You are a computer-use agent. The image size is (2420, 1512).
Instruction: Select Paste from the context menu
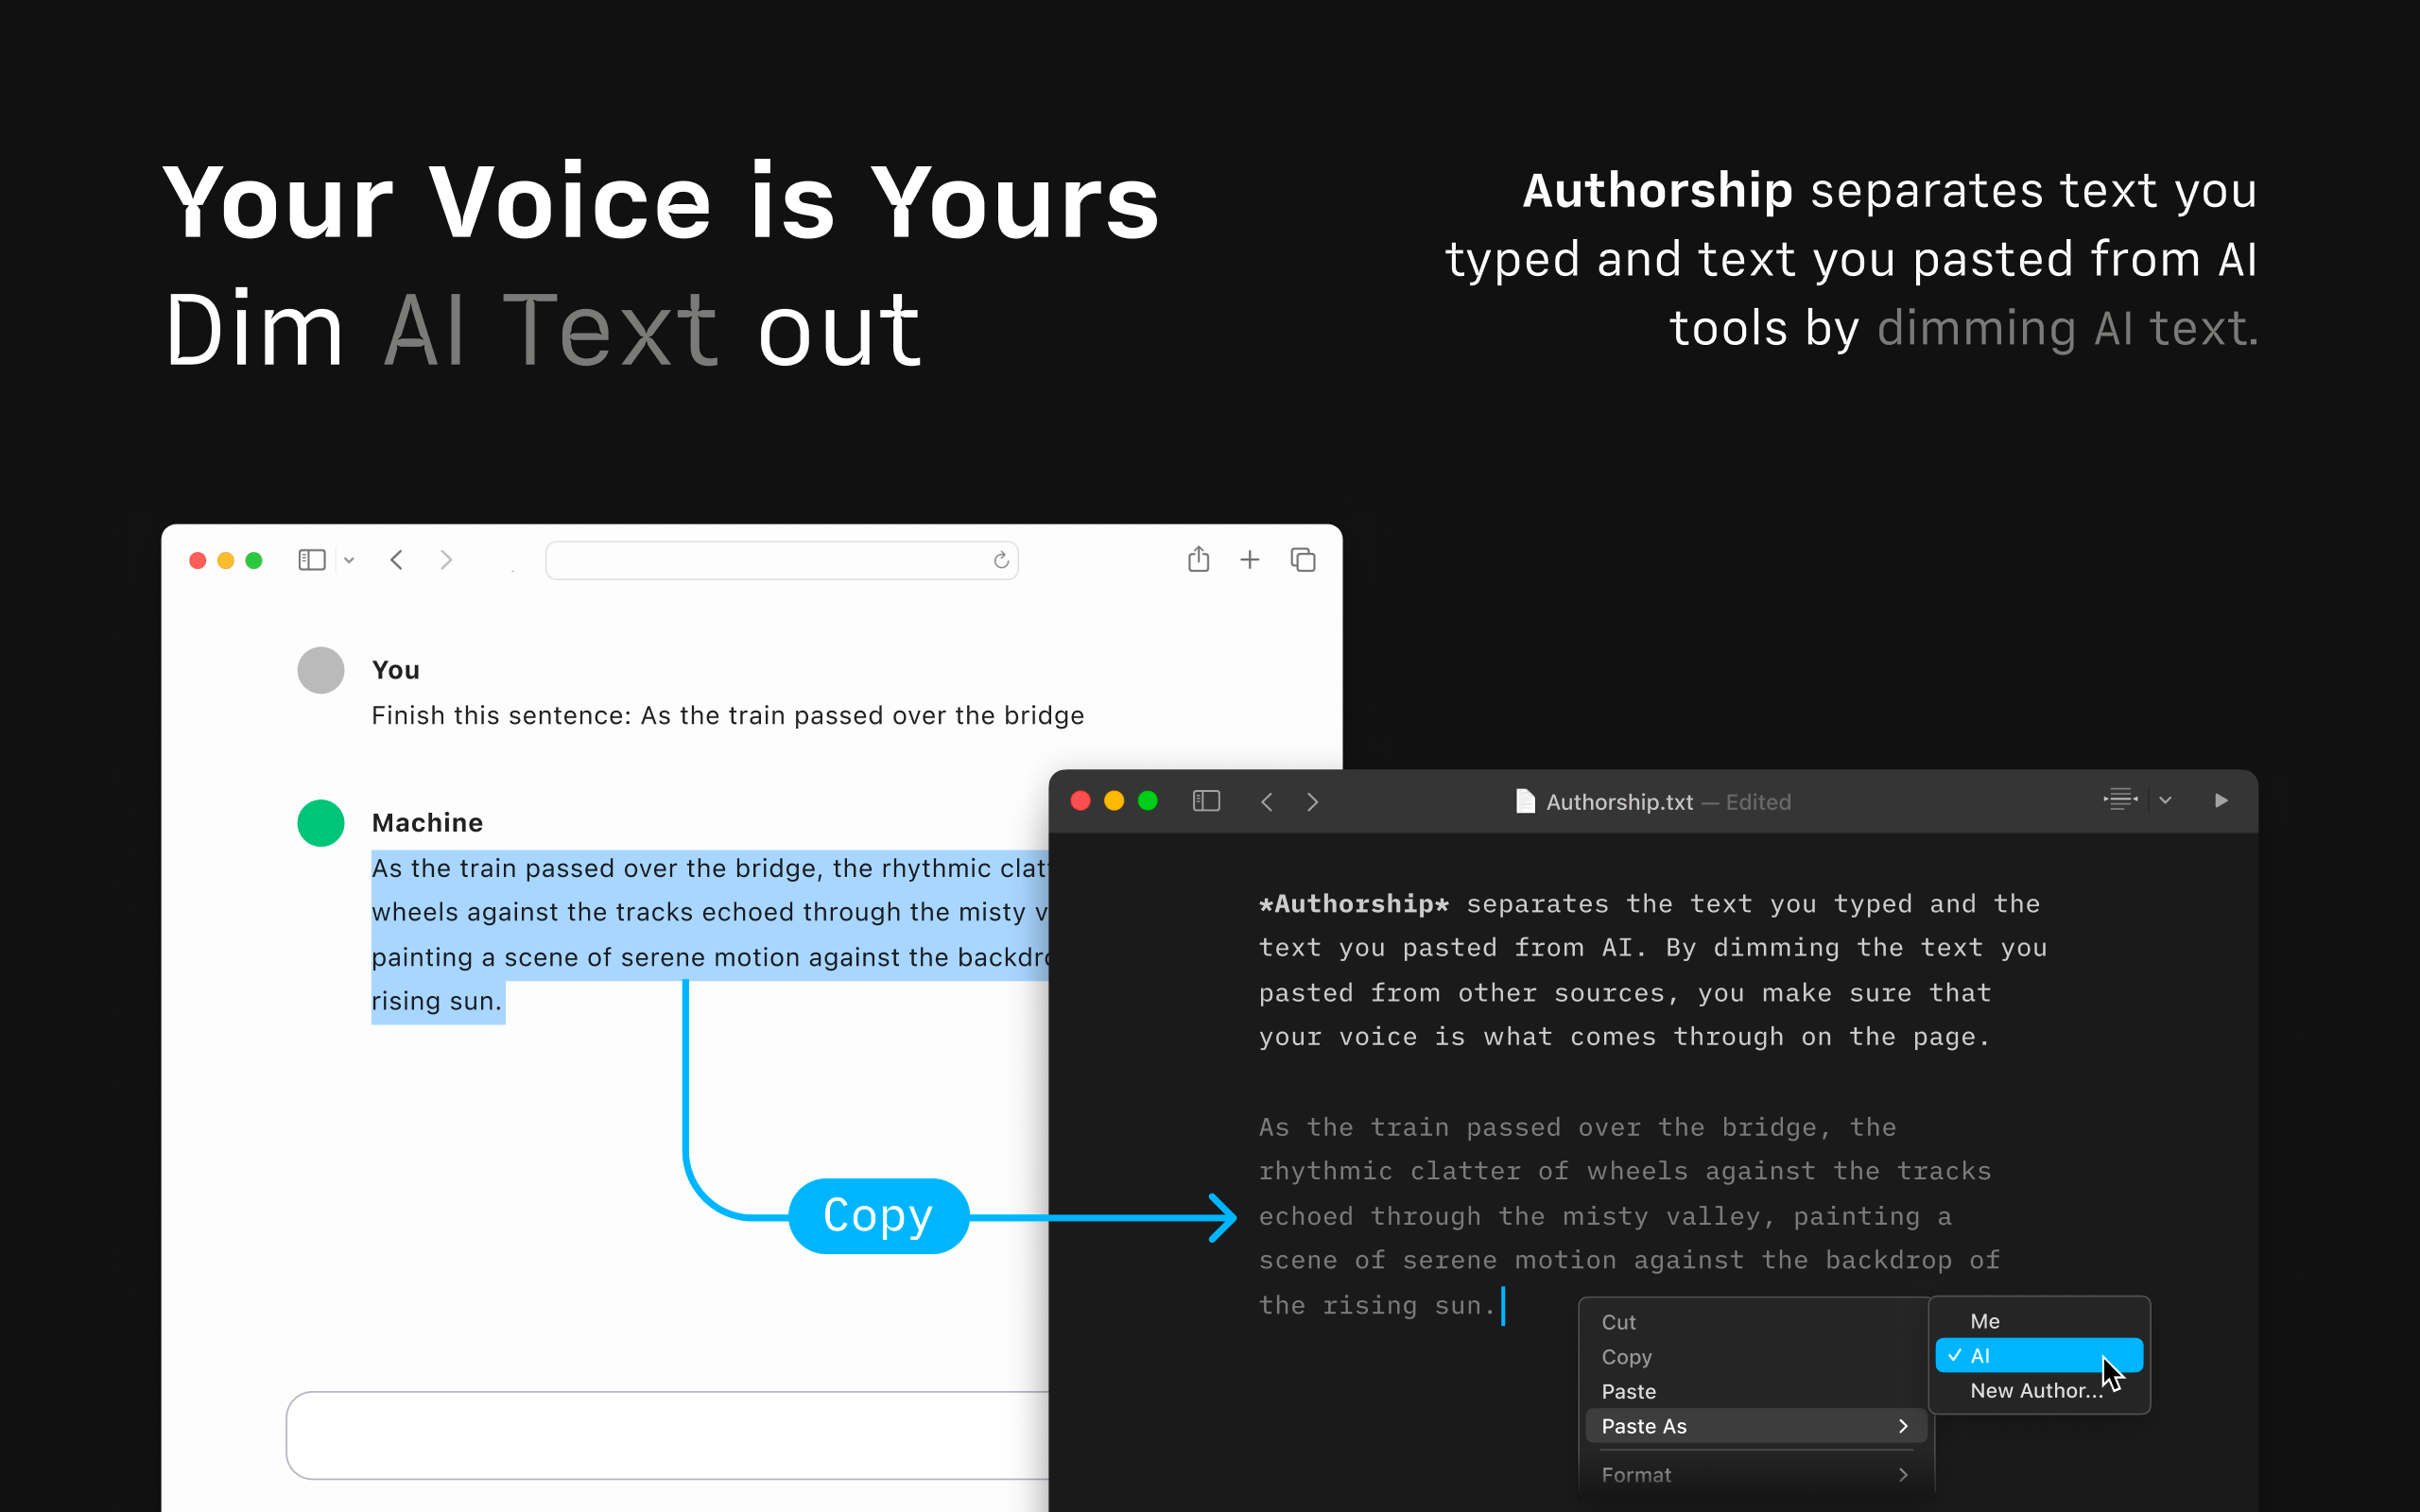click(1629, 1391)
